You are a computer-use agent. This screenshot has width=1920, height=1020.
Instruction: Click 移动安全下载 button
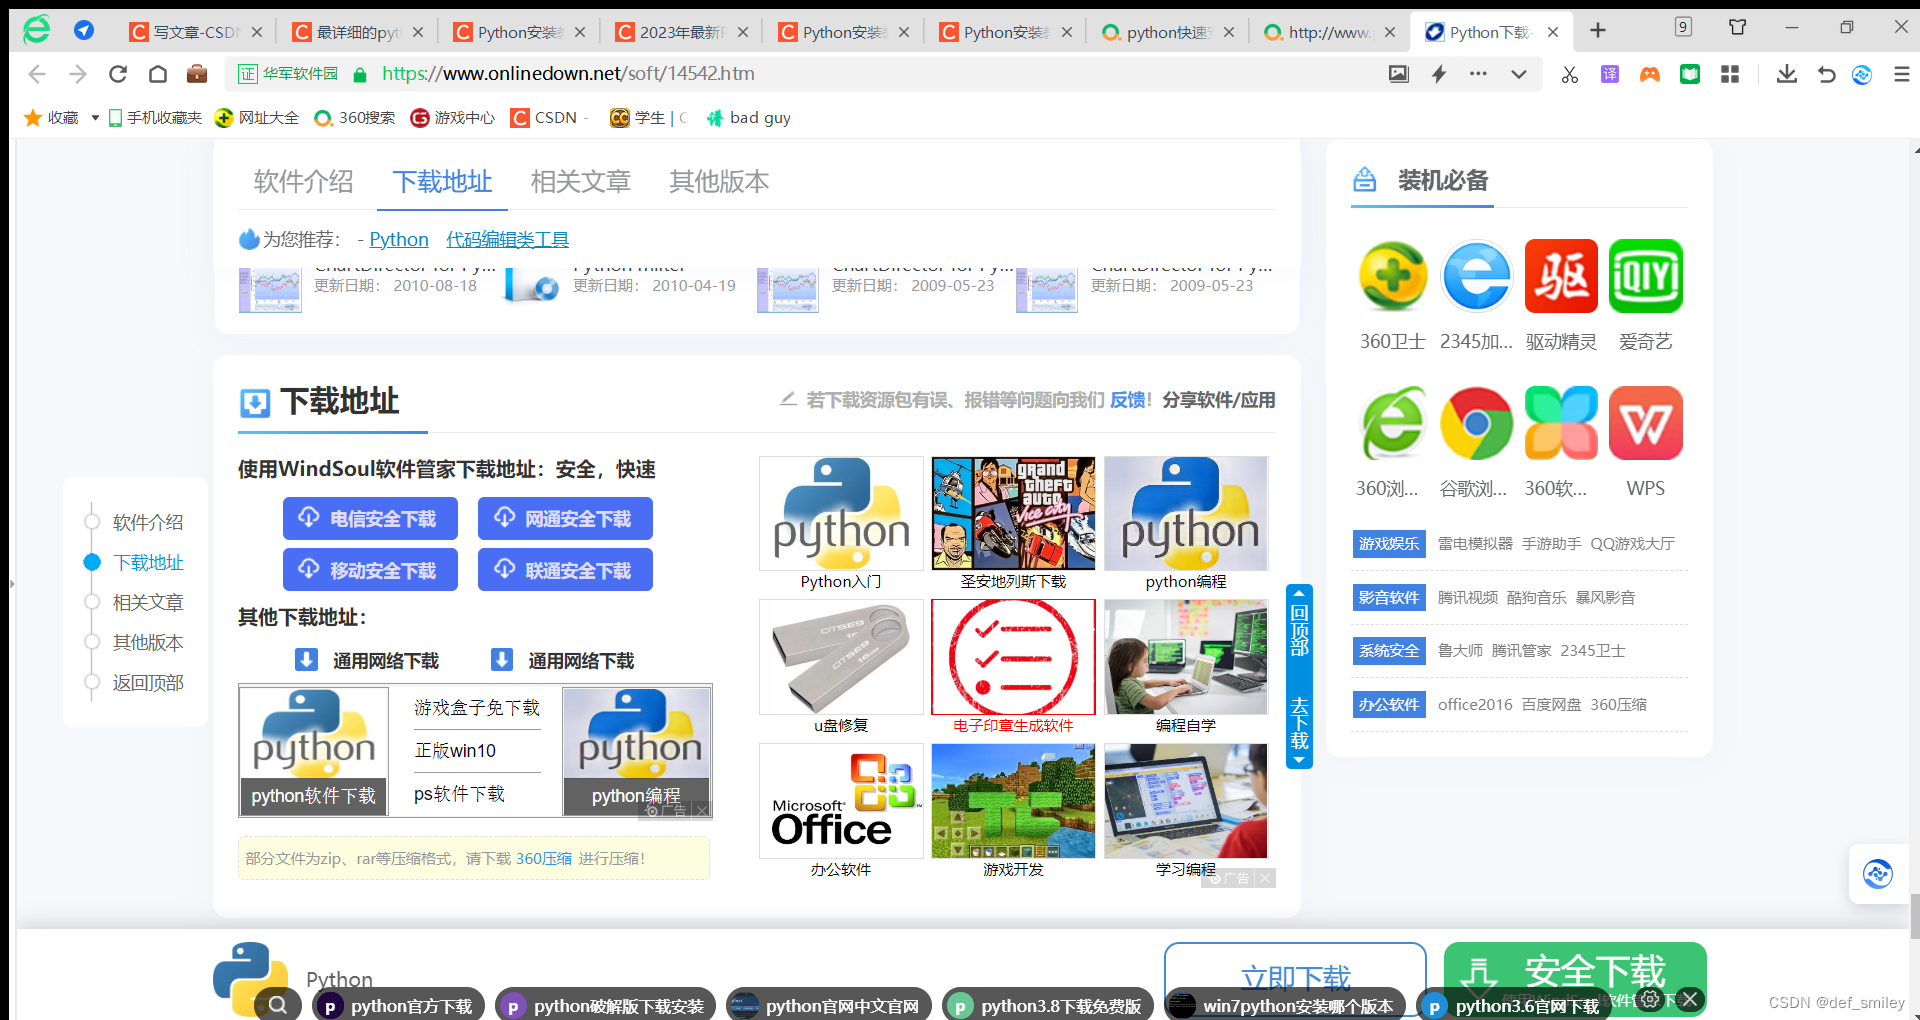(x=370, y=570)
